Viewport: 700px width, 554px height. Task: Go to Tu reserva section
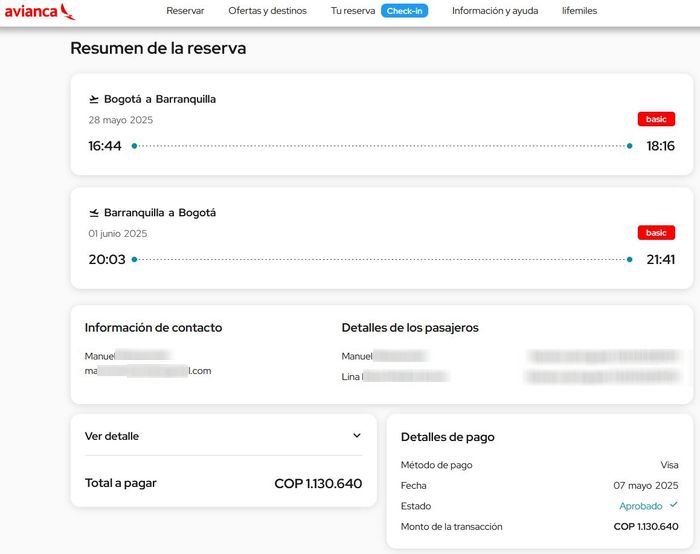pos(353,11)
